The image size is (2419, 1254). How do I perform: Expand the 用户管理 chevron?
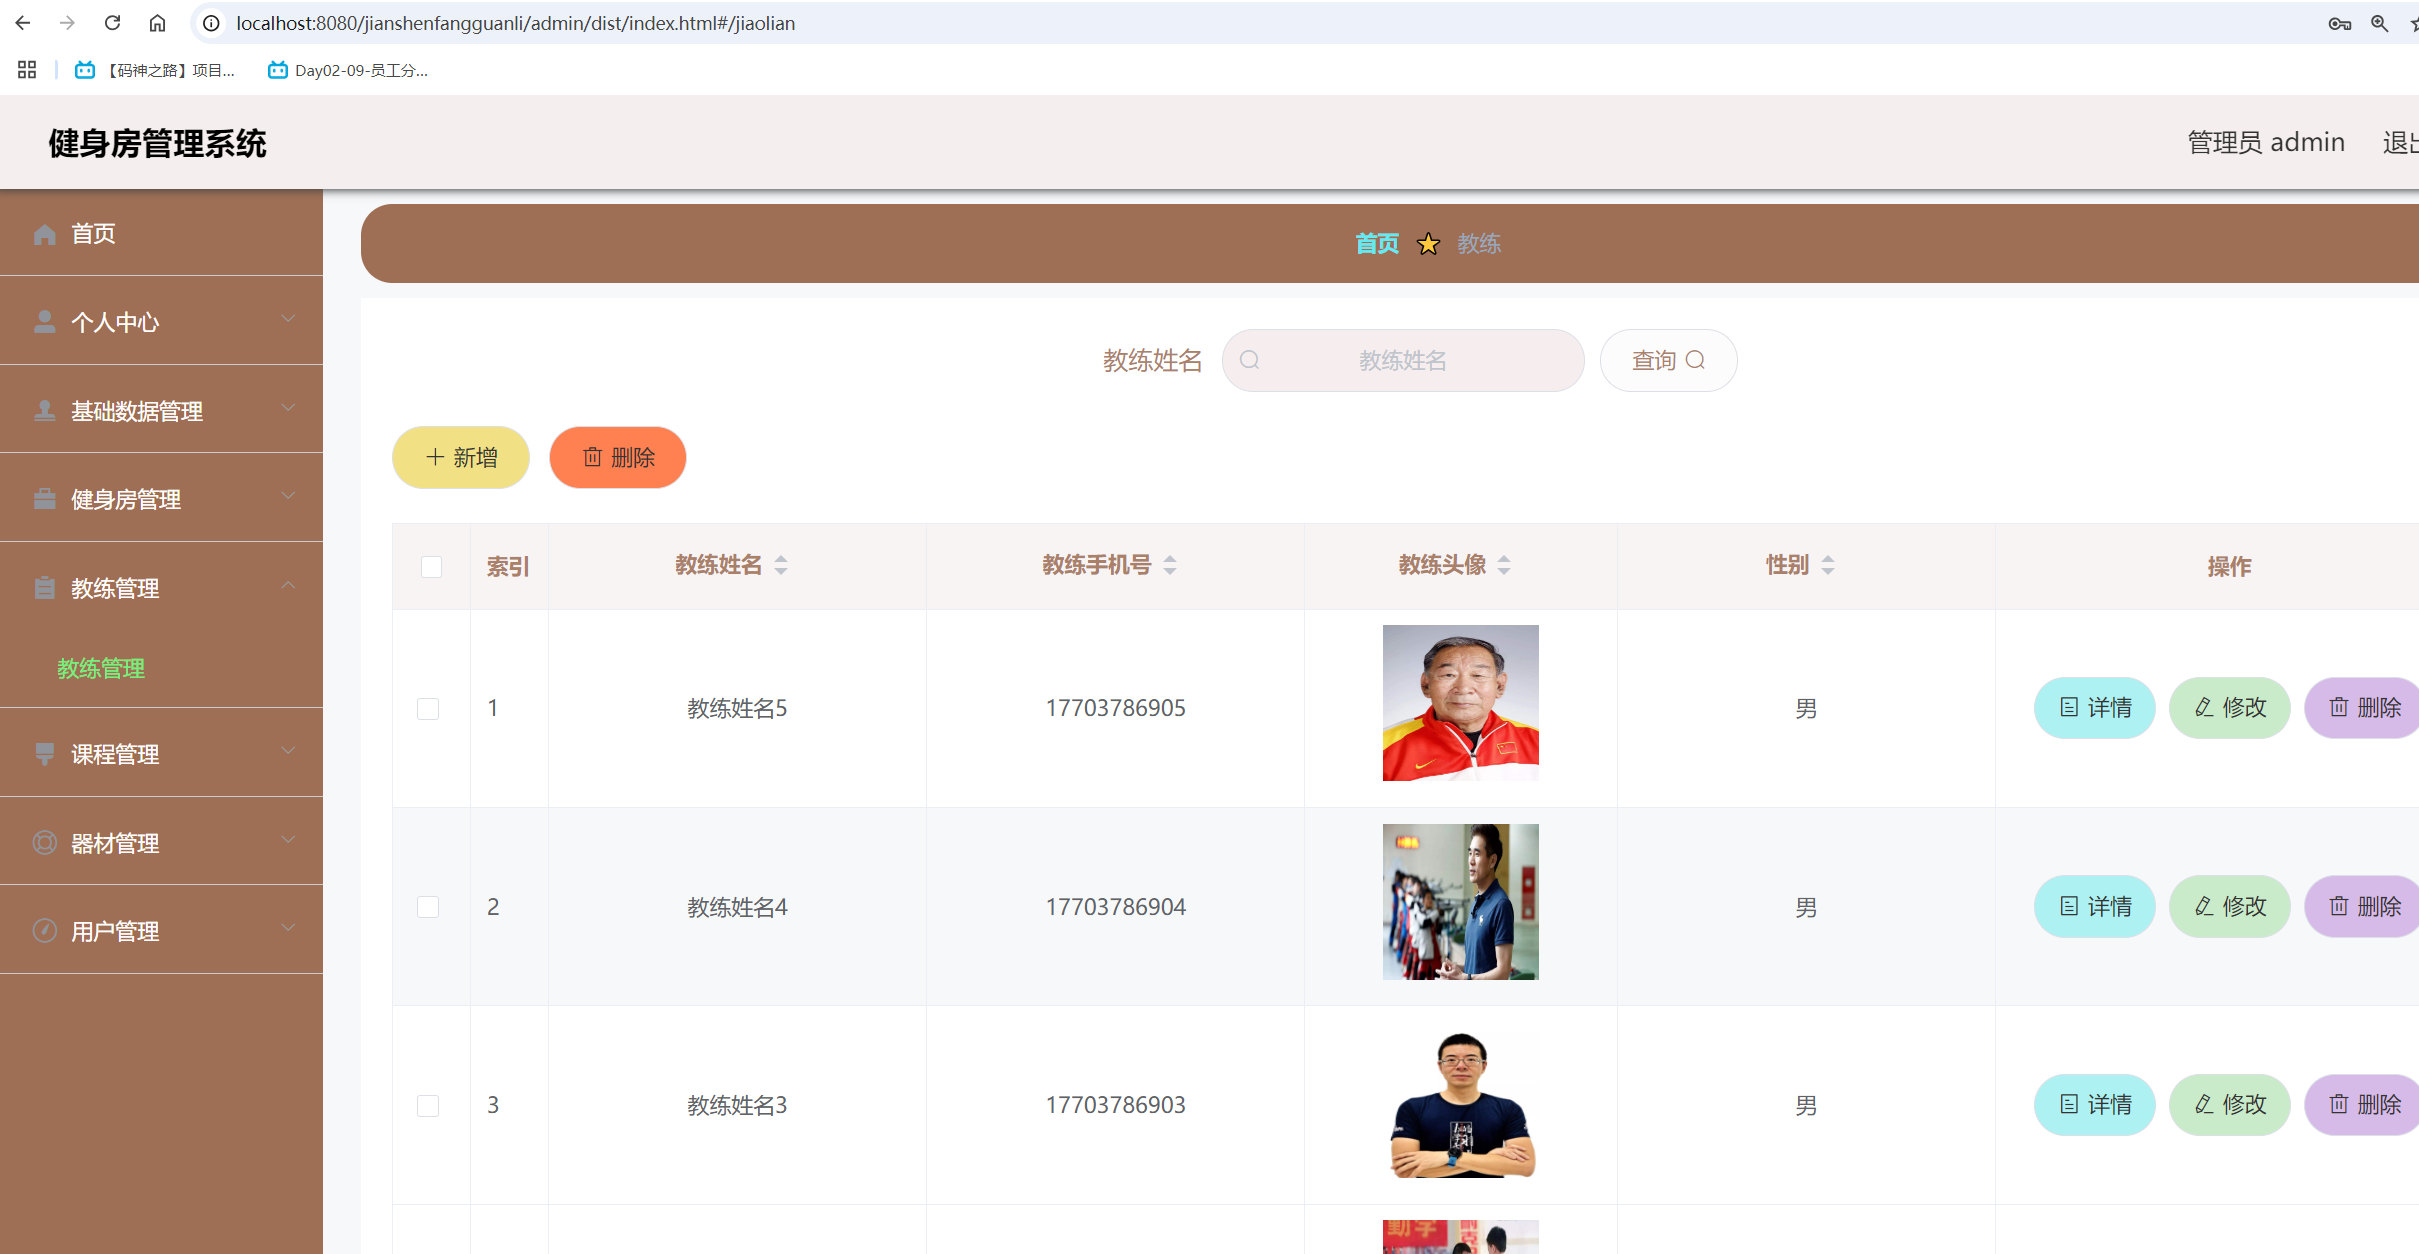point(288,928)
